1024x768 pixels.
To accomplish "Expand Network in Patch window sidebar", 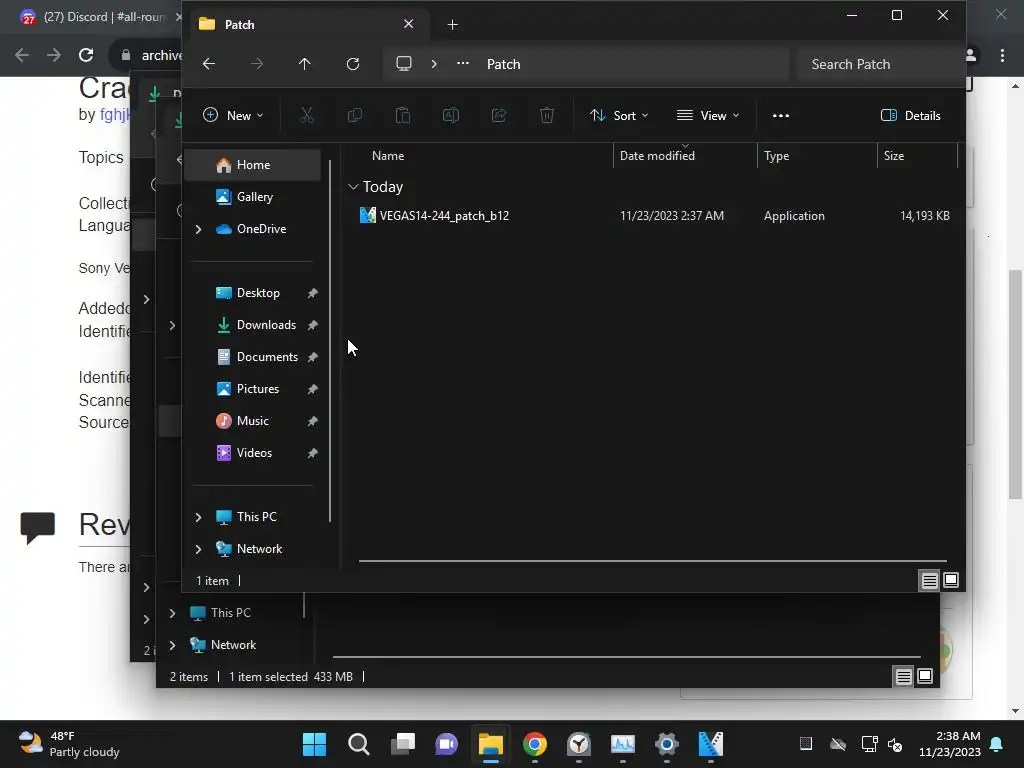I will coord(199,549).
